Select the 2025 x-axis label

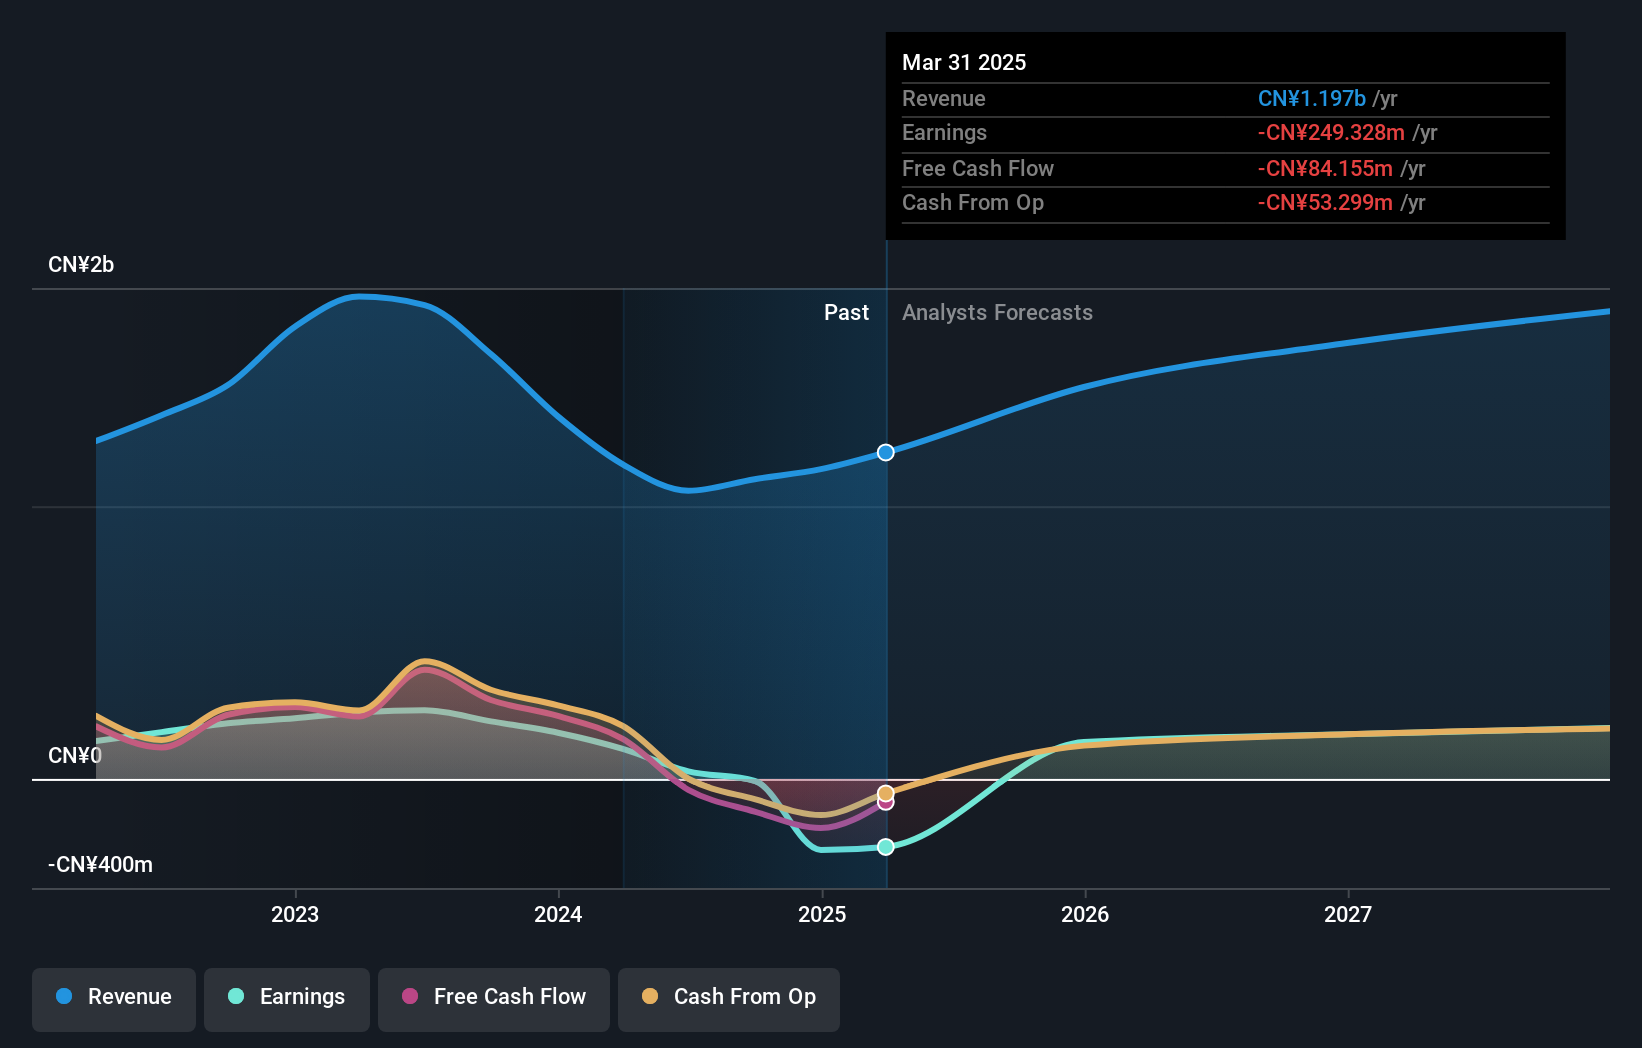tap(822, 914)
